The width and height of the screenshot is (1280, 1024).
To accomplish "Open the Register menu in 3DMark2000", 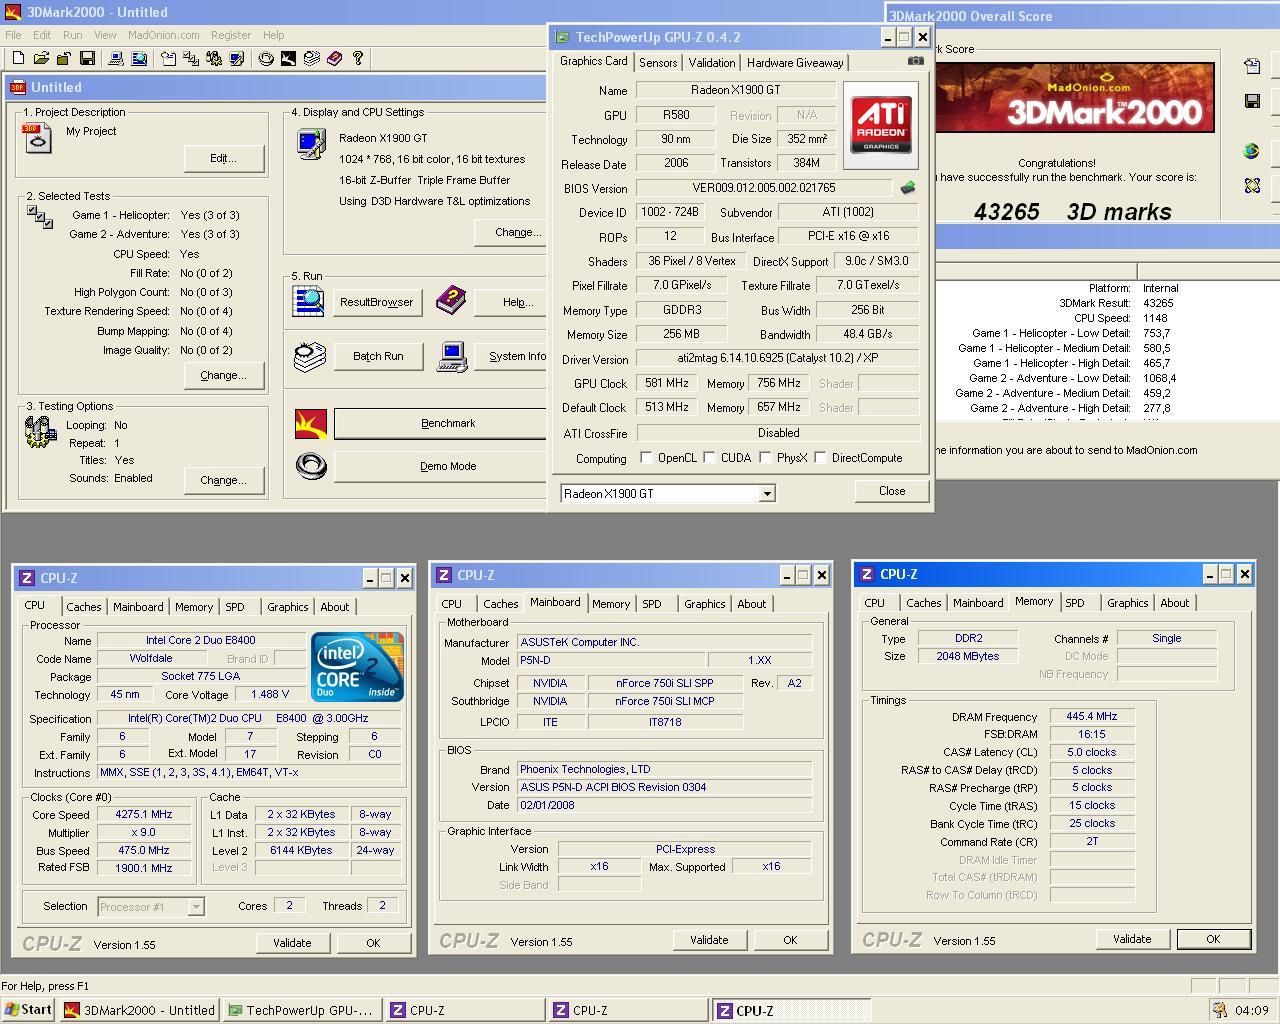I will tap(231, 35).
